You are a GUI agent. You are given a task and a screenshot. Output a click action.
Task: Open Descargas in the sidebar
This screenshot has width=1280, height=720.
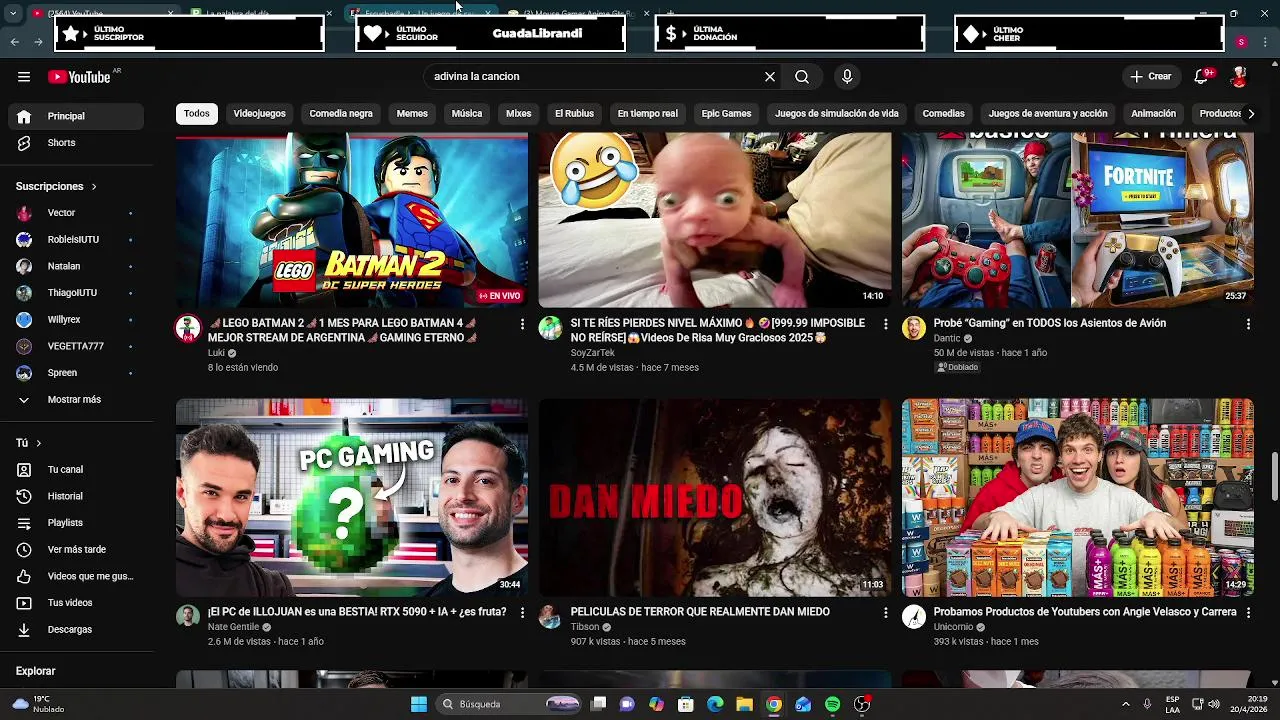[76, 630]
